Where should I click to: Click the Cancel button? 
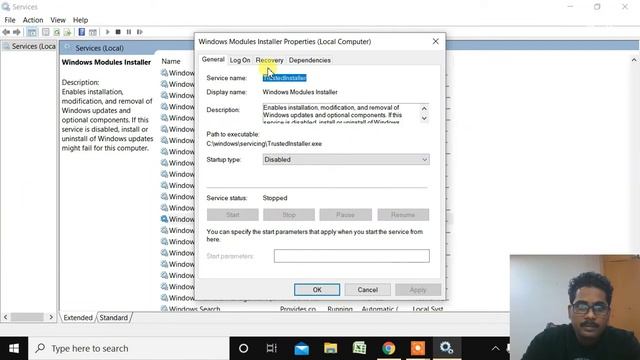click(x=367, y=290)
